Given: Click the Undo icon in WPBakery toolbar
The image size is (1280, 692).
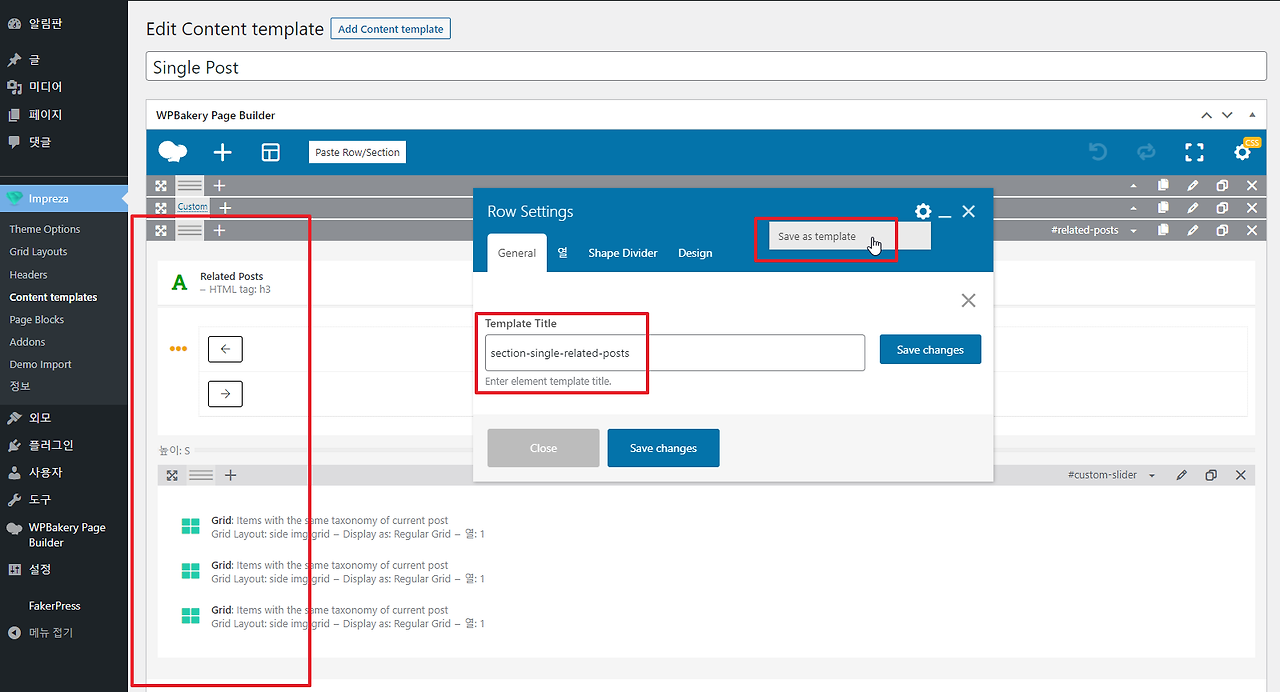Looking at the screenshot, I should [1098, 152].
